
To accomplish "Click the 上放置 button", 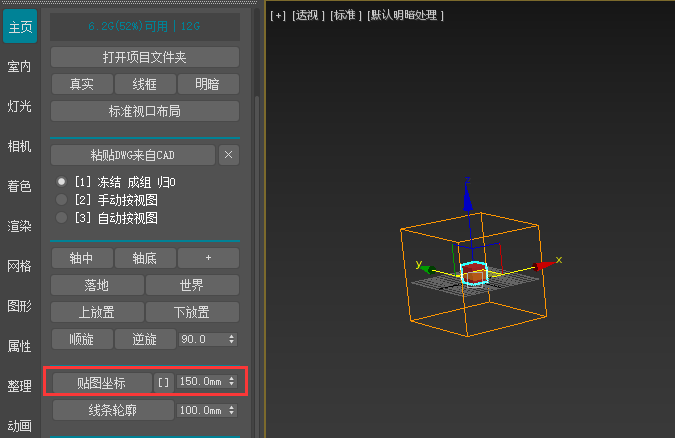I will point(97,312).
